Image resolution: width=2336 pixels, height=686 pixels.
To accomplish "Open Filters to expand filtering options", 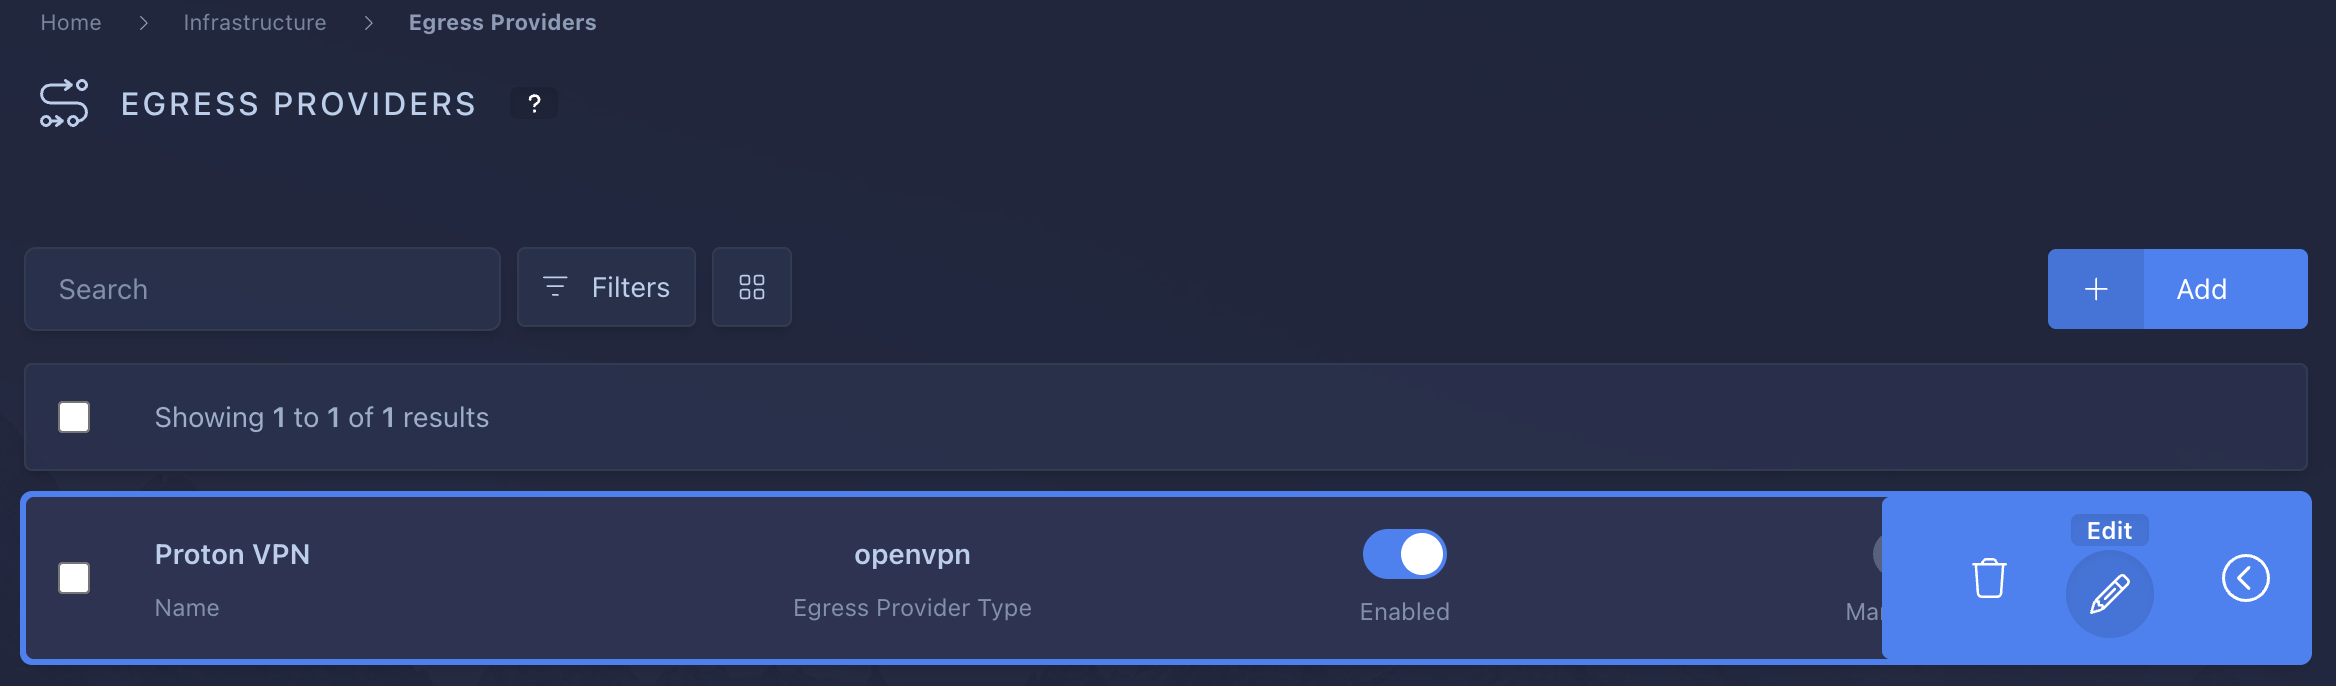I will [606, 287].
